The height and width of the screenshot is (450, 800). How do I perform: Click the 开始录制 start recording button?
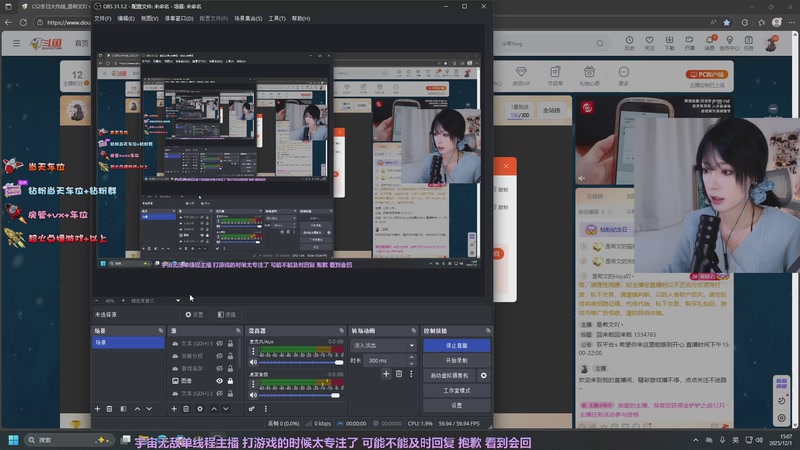click(x=457, y=360)
